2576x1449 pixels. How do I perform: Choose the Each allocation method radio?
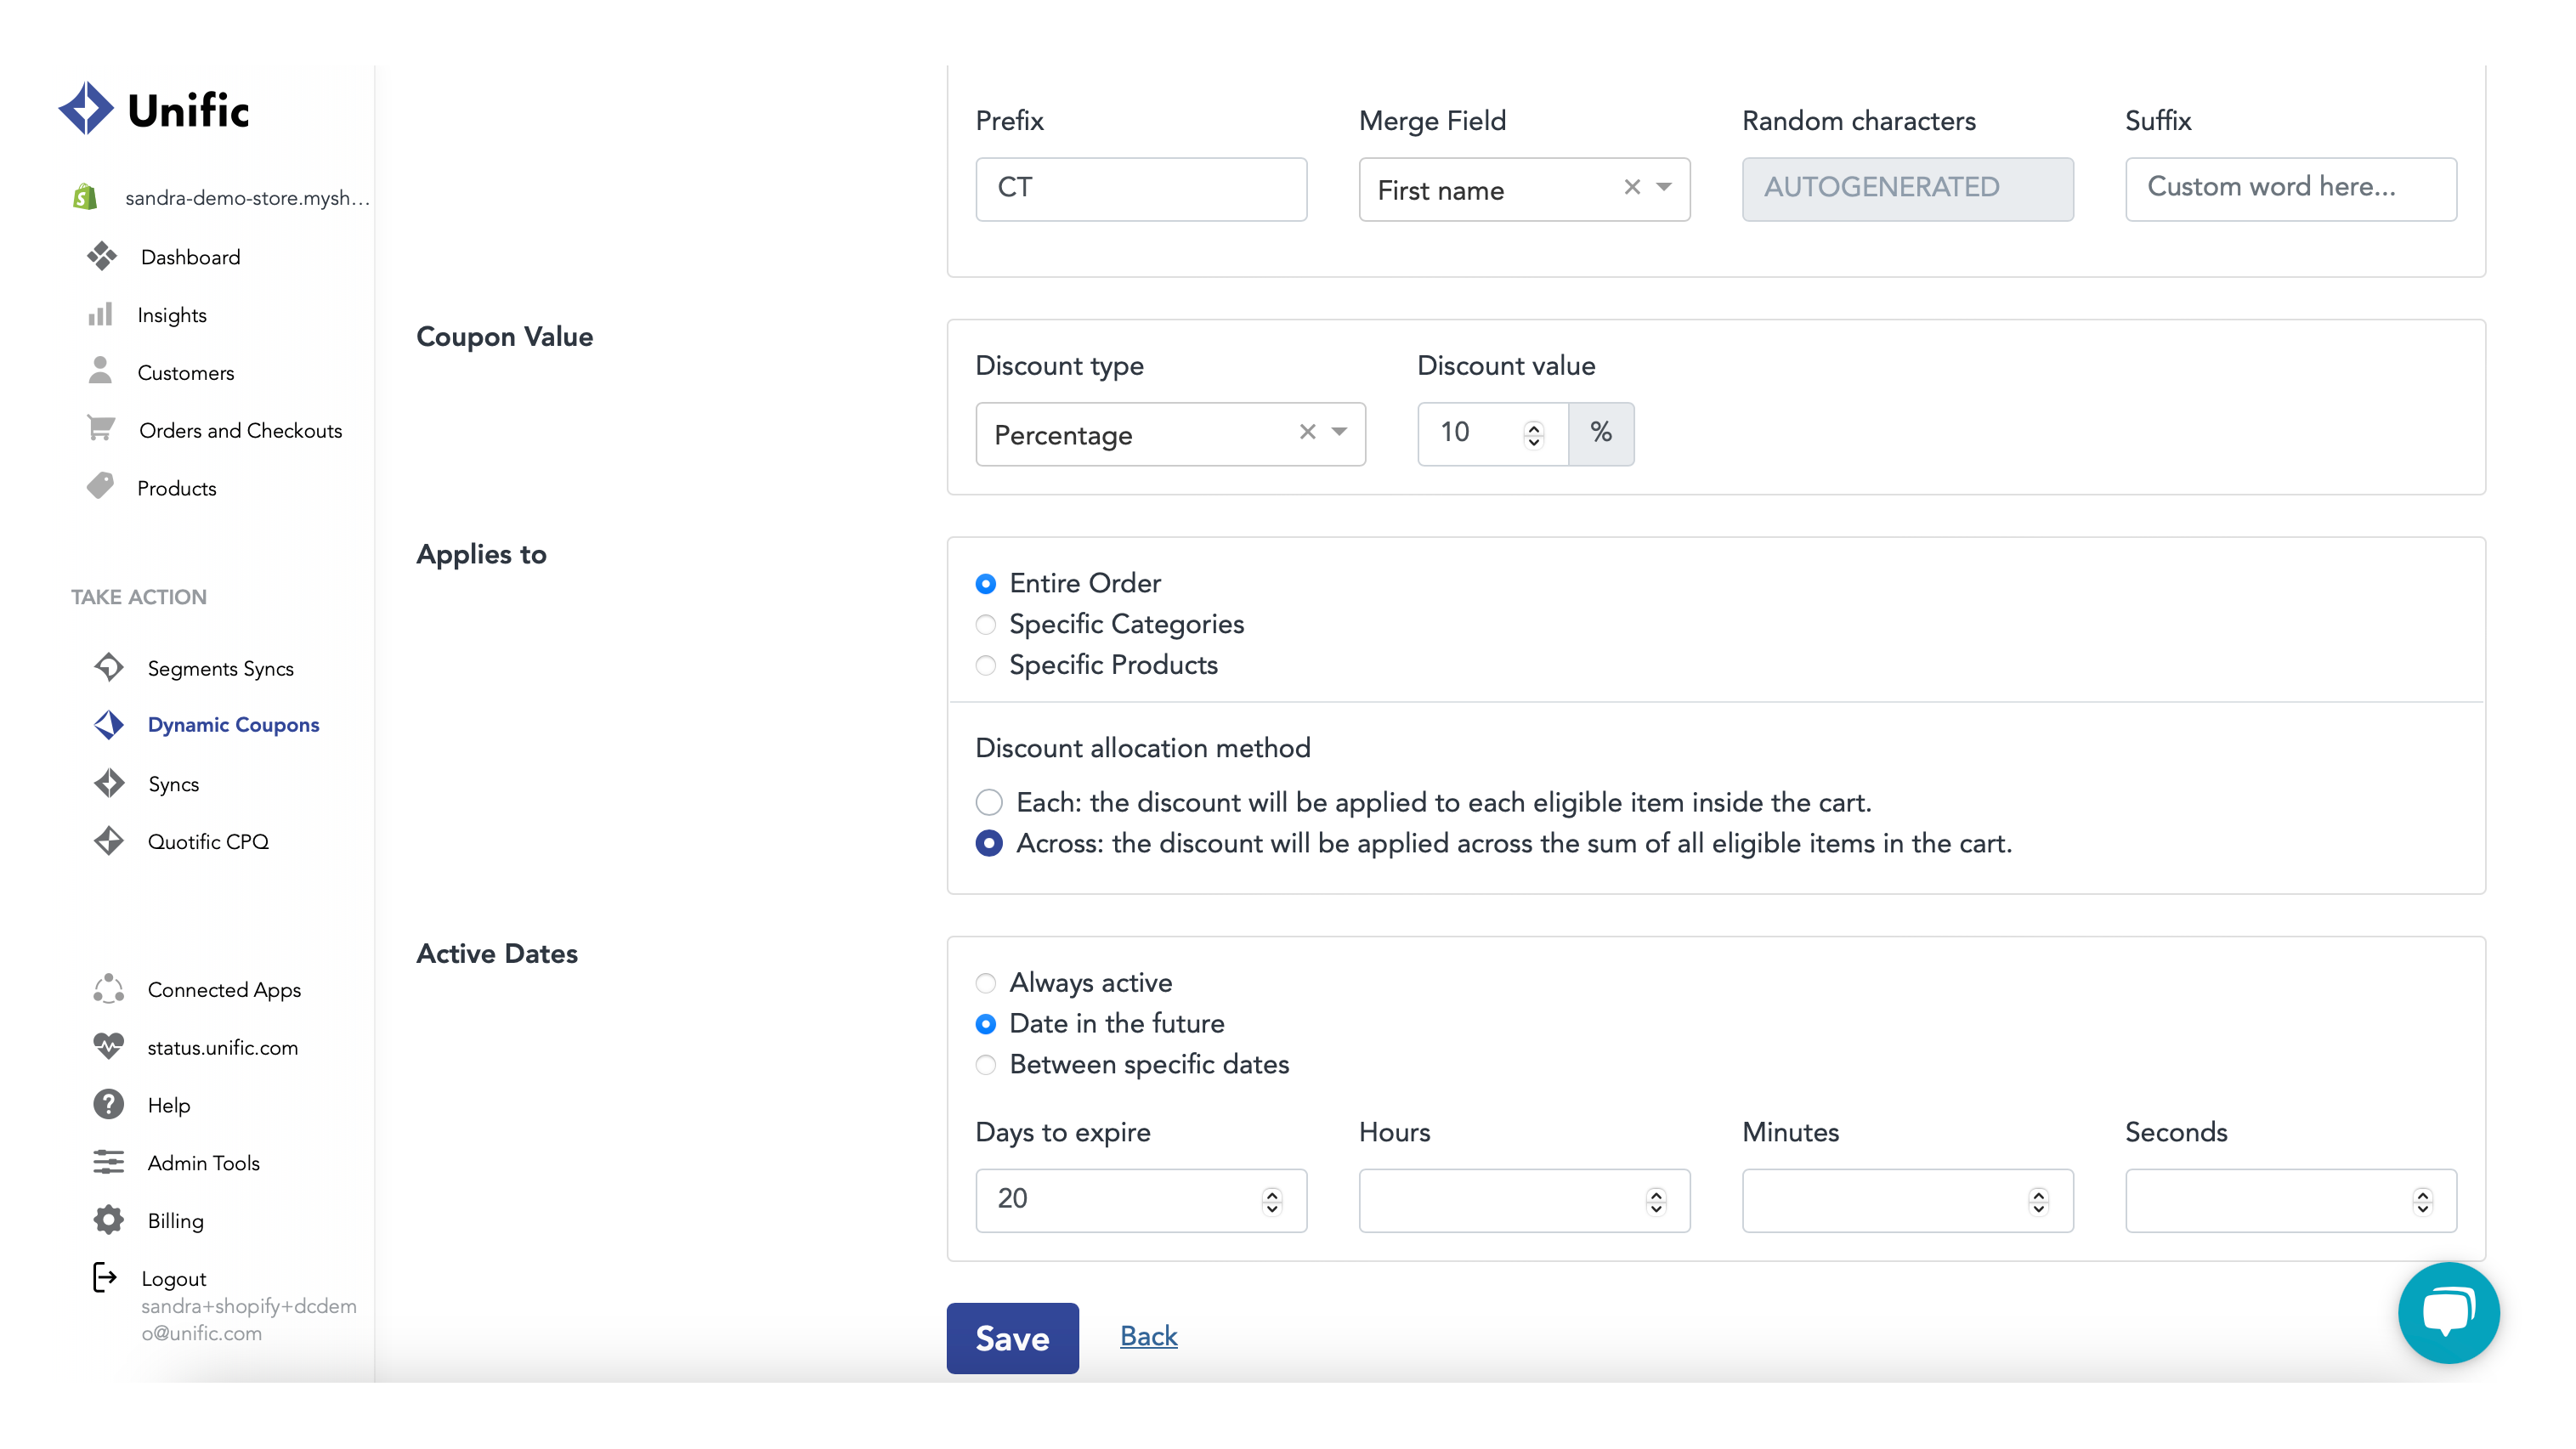(x=988, y=802)
